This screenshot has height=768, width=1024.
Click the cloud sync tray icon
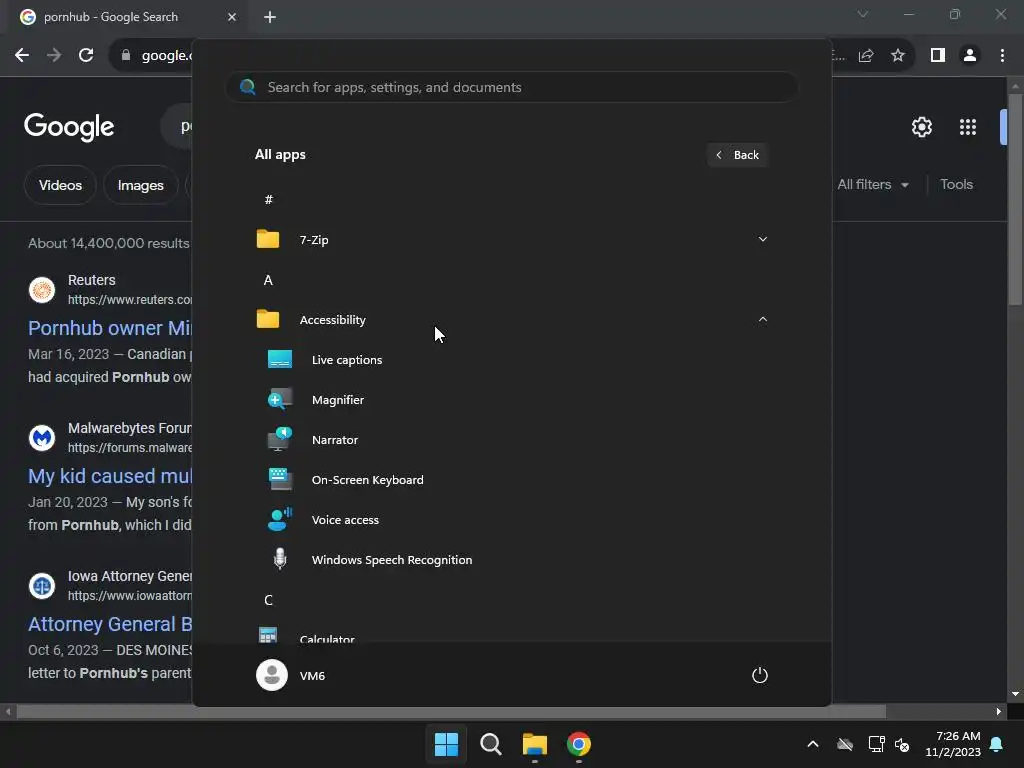(x=845, y=744)
